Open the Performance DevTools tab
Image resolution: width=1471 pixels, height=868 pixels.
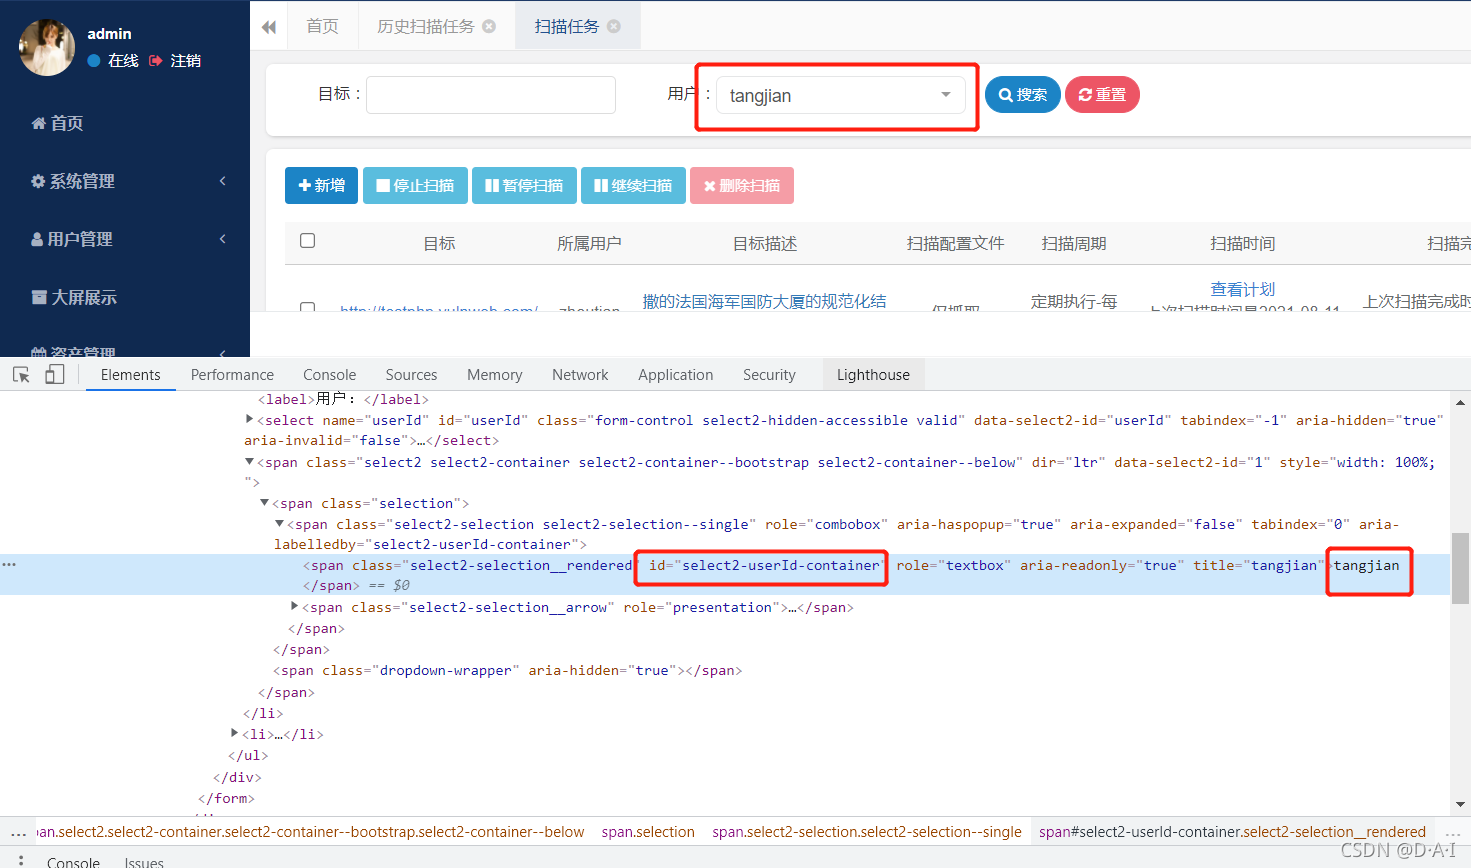point(232,375)
